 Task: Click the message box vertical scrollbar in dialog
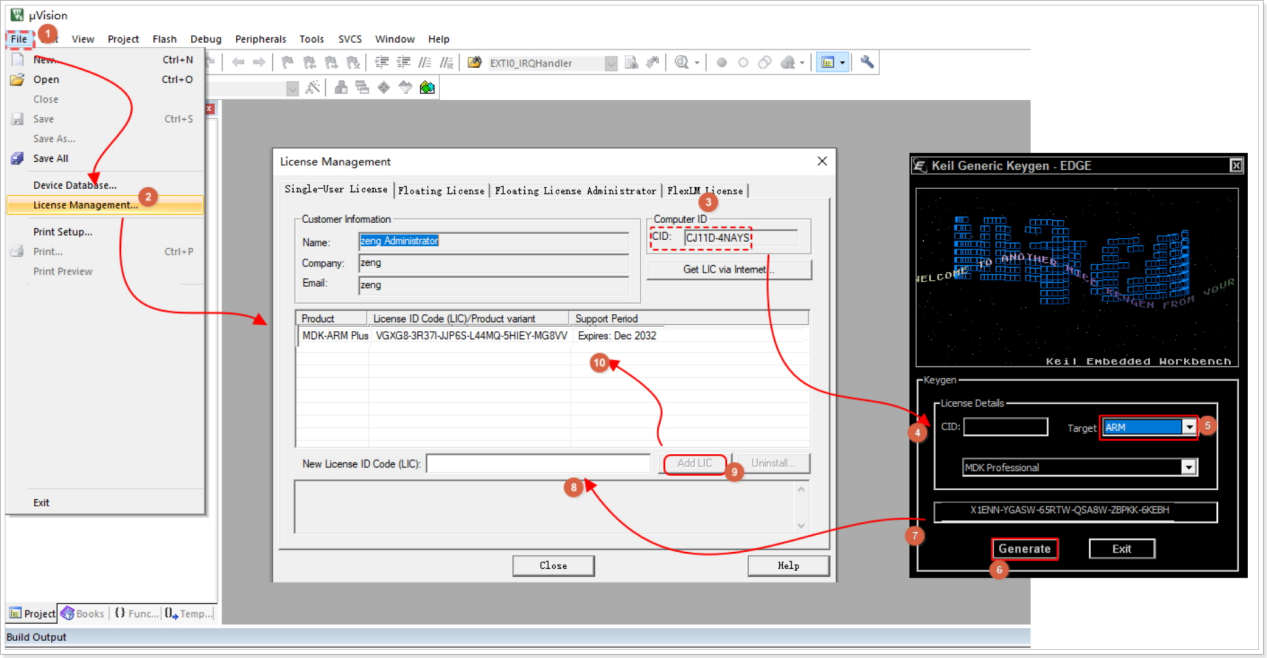[800, 507]
